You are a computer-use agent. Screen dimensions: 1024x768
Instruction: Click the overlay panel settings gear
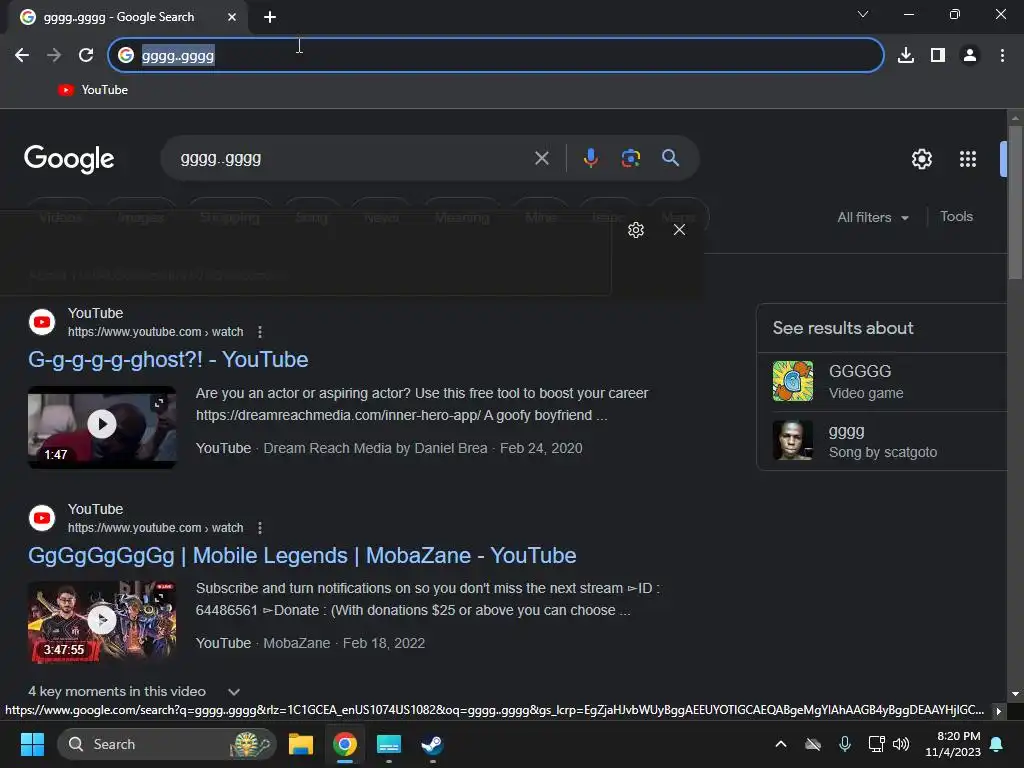click(635, 230)
